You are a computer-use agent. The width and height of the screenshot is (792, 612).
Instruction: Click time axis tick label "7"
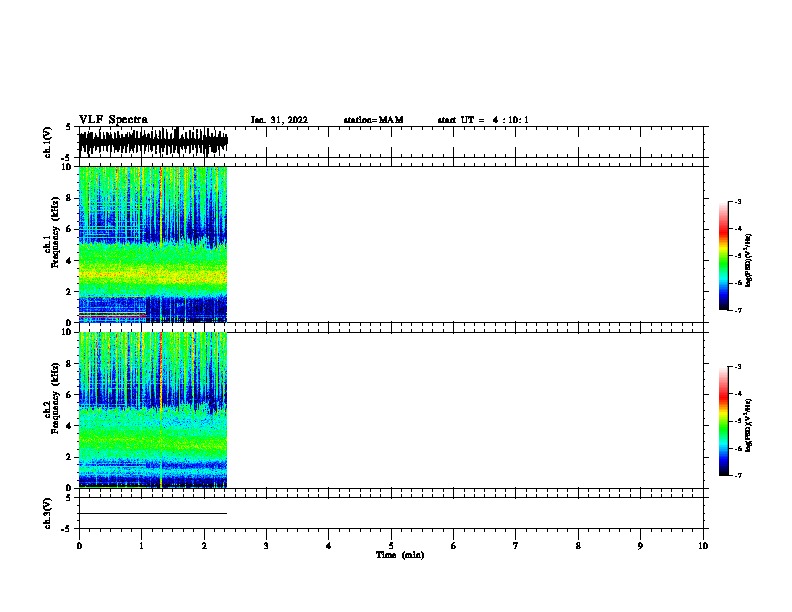point(516,545)
